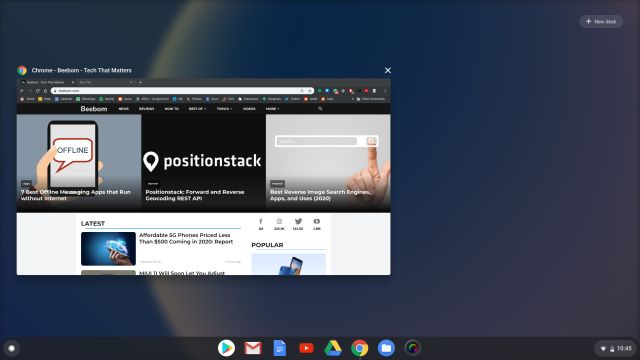Open the Google Play Store from the shelf
640x360 pixels.
coord(226,348)
